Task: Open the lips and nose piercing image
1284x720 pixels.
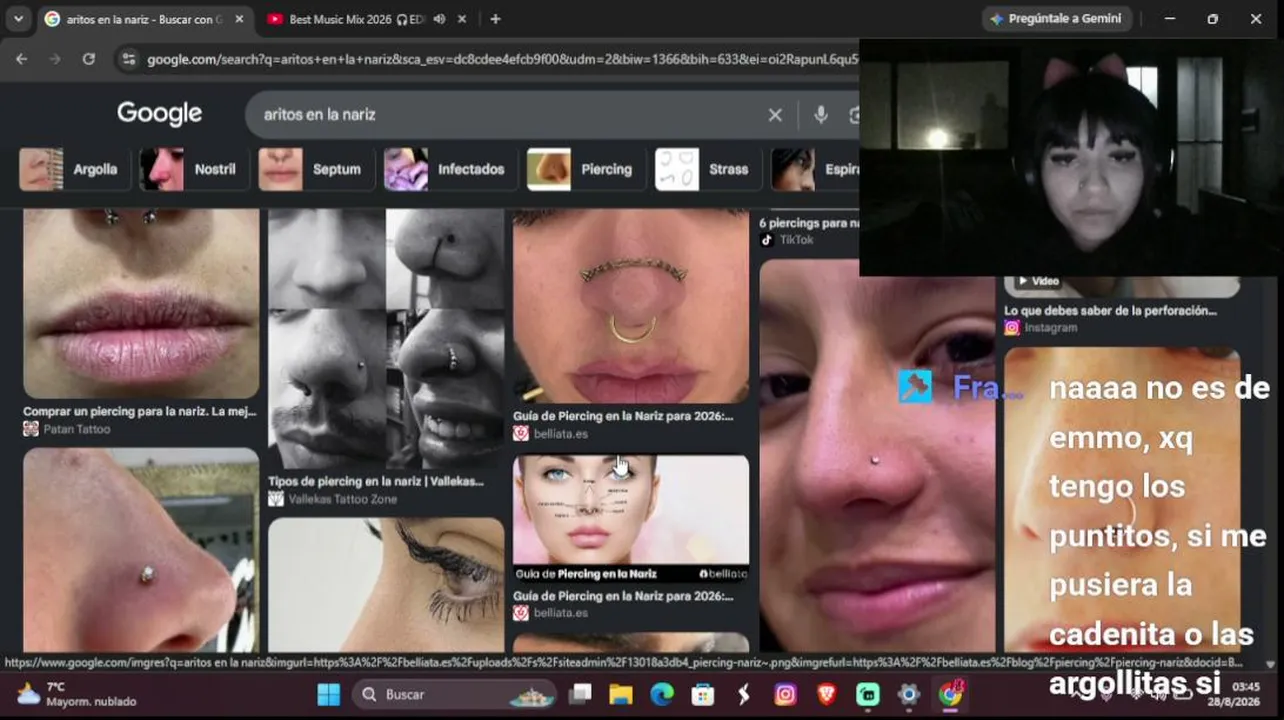Action: pos(141,304)
